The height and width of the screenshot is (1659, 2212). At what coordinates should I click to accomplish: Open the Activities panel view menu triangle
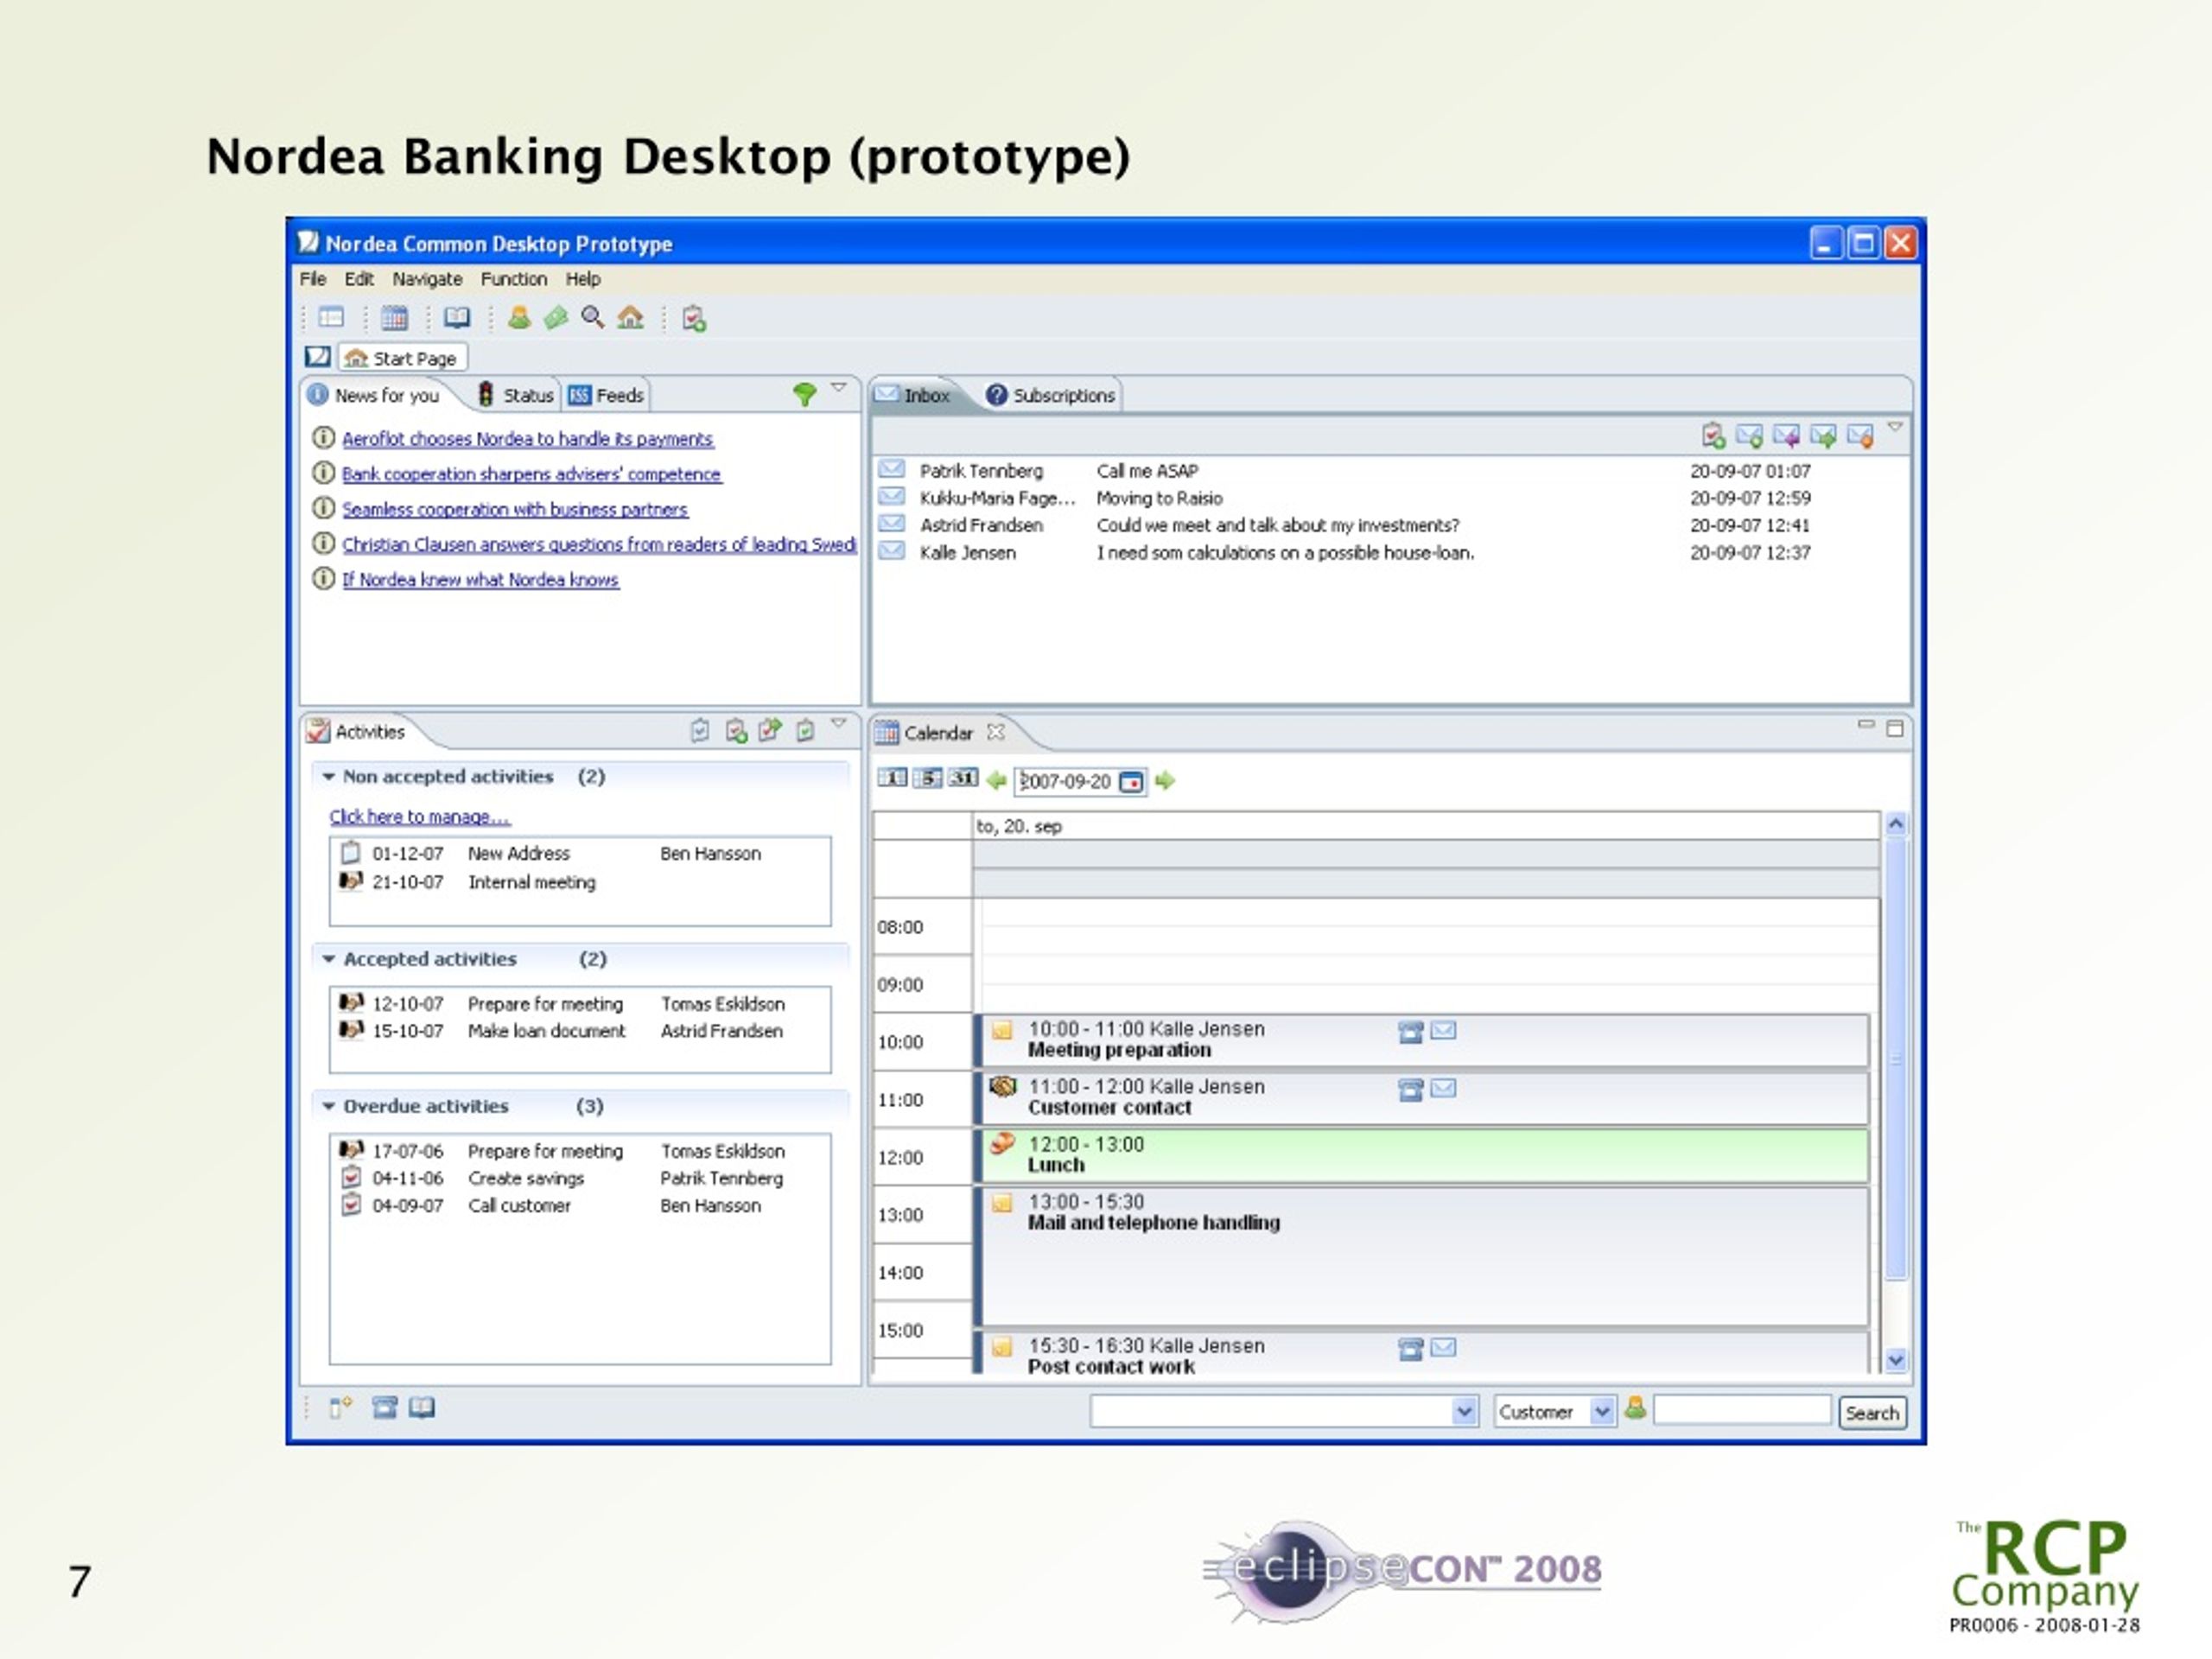(839, 723)
